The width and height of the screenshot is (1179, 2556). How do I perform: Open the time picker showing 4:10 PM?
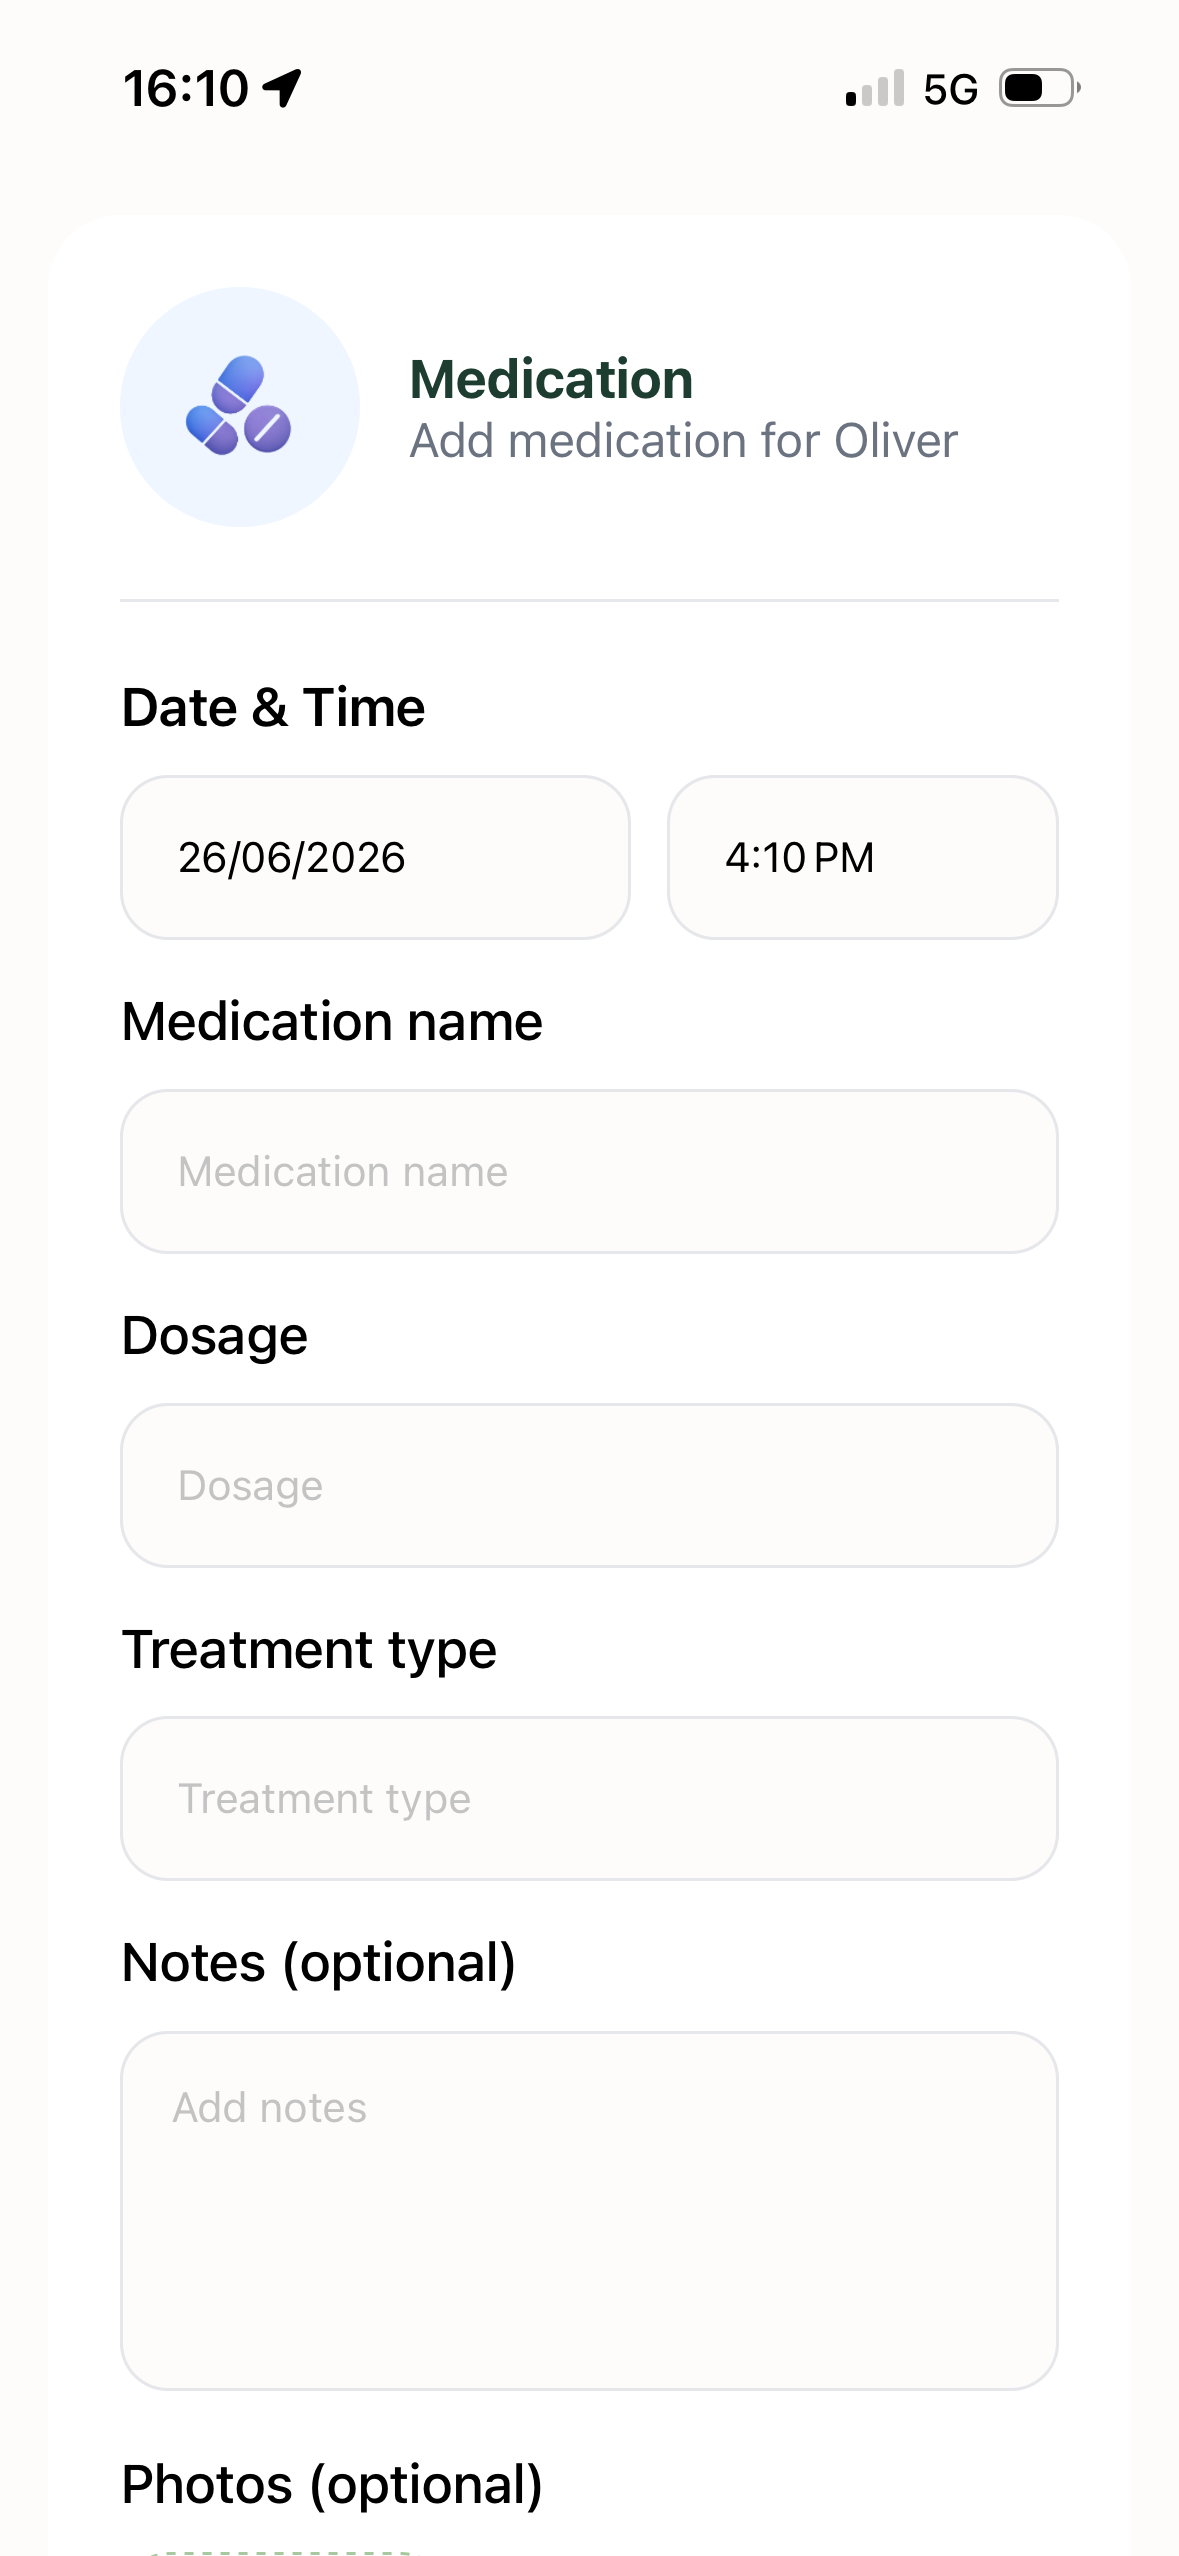[x=862, y=857]
